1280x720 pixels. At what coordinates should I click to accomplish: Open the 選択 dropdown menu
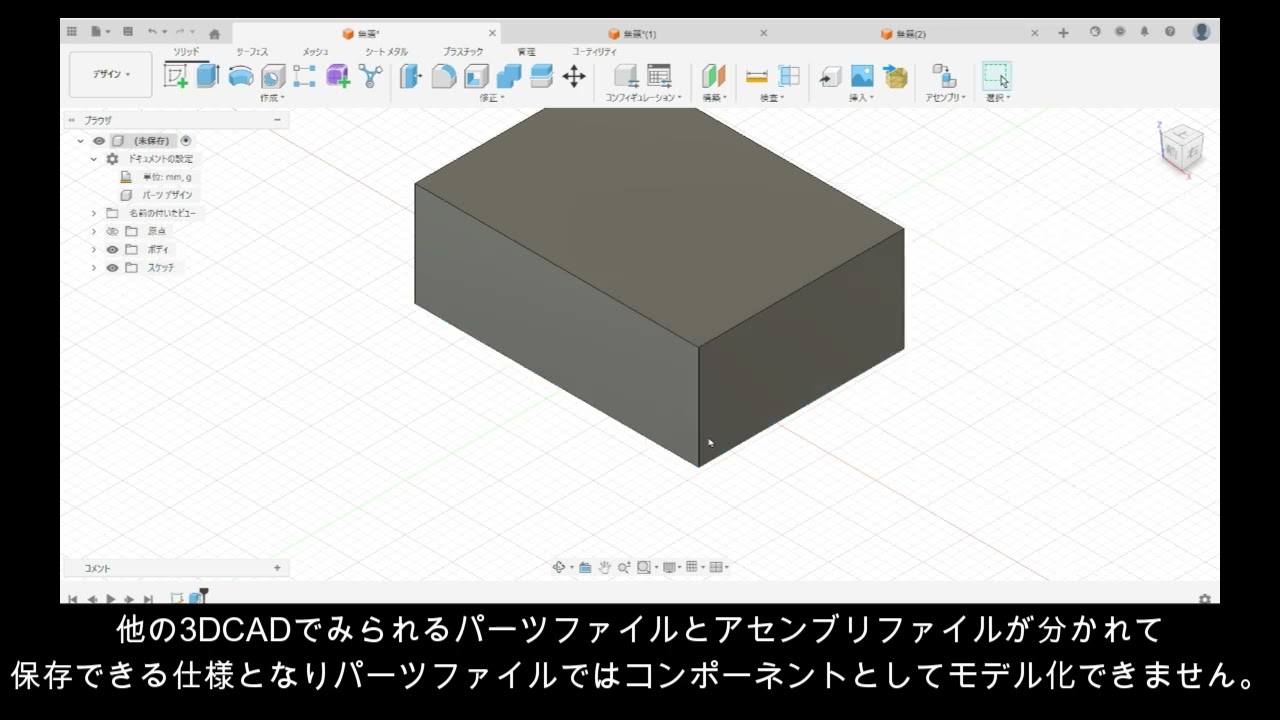click(998, 98)
